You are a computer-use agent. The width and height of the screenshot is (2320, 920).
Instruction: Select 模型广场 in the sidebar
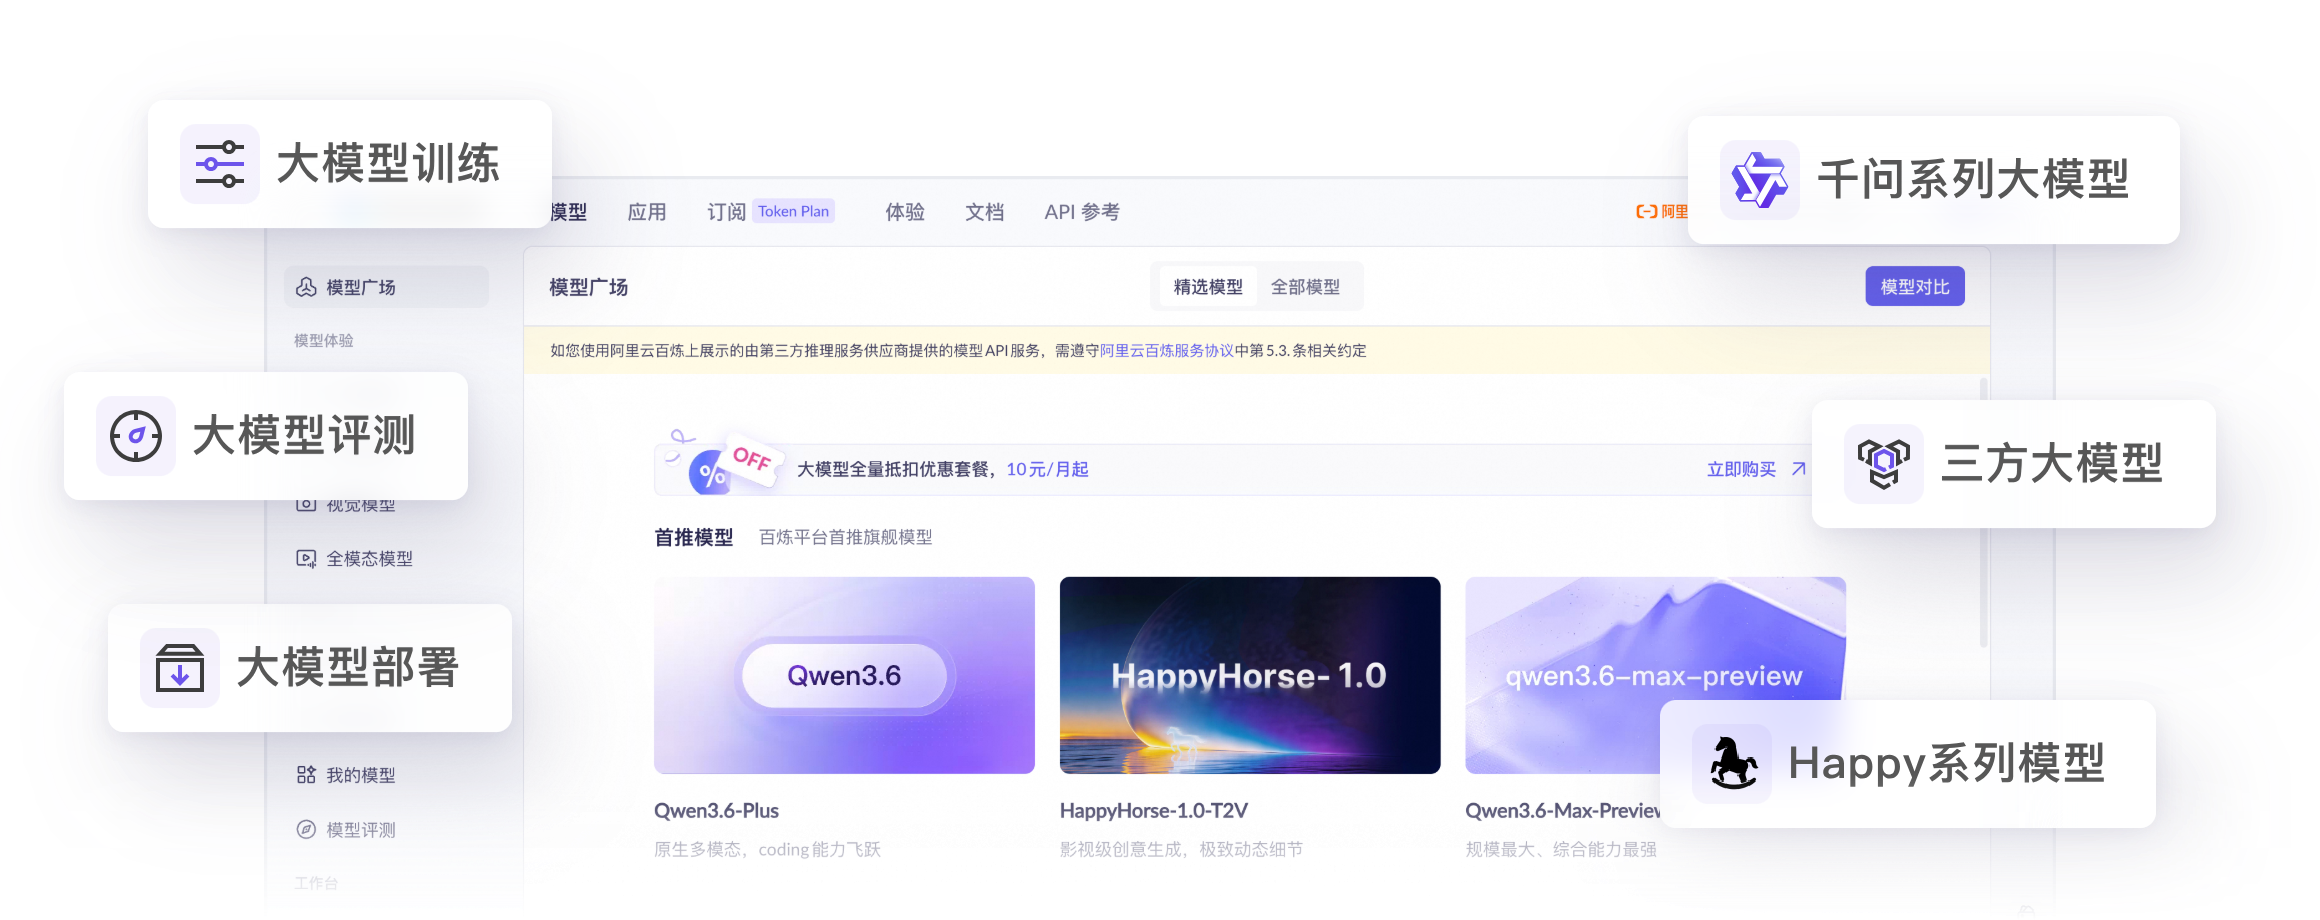pos(386,287)
